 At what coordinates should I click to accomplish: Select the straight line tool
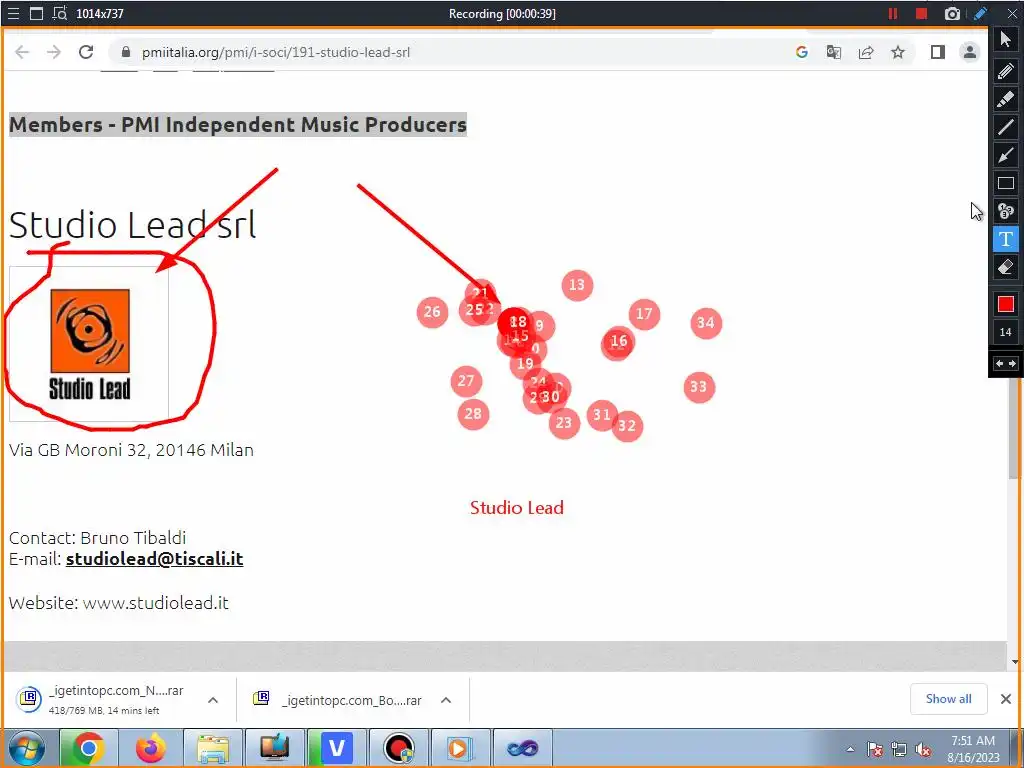[x=1006, y=127]
